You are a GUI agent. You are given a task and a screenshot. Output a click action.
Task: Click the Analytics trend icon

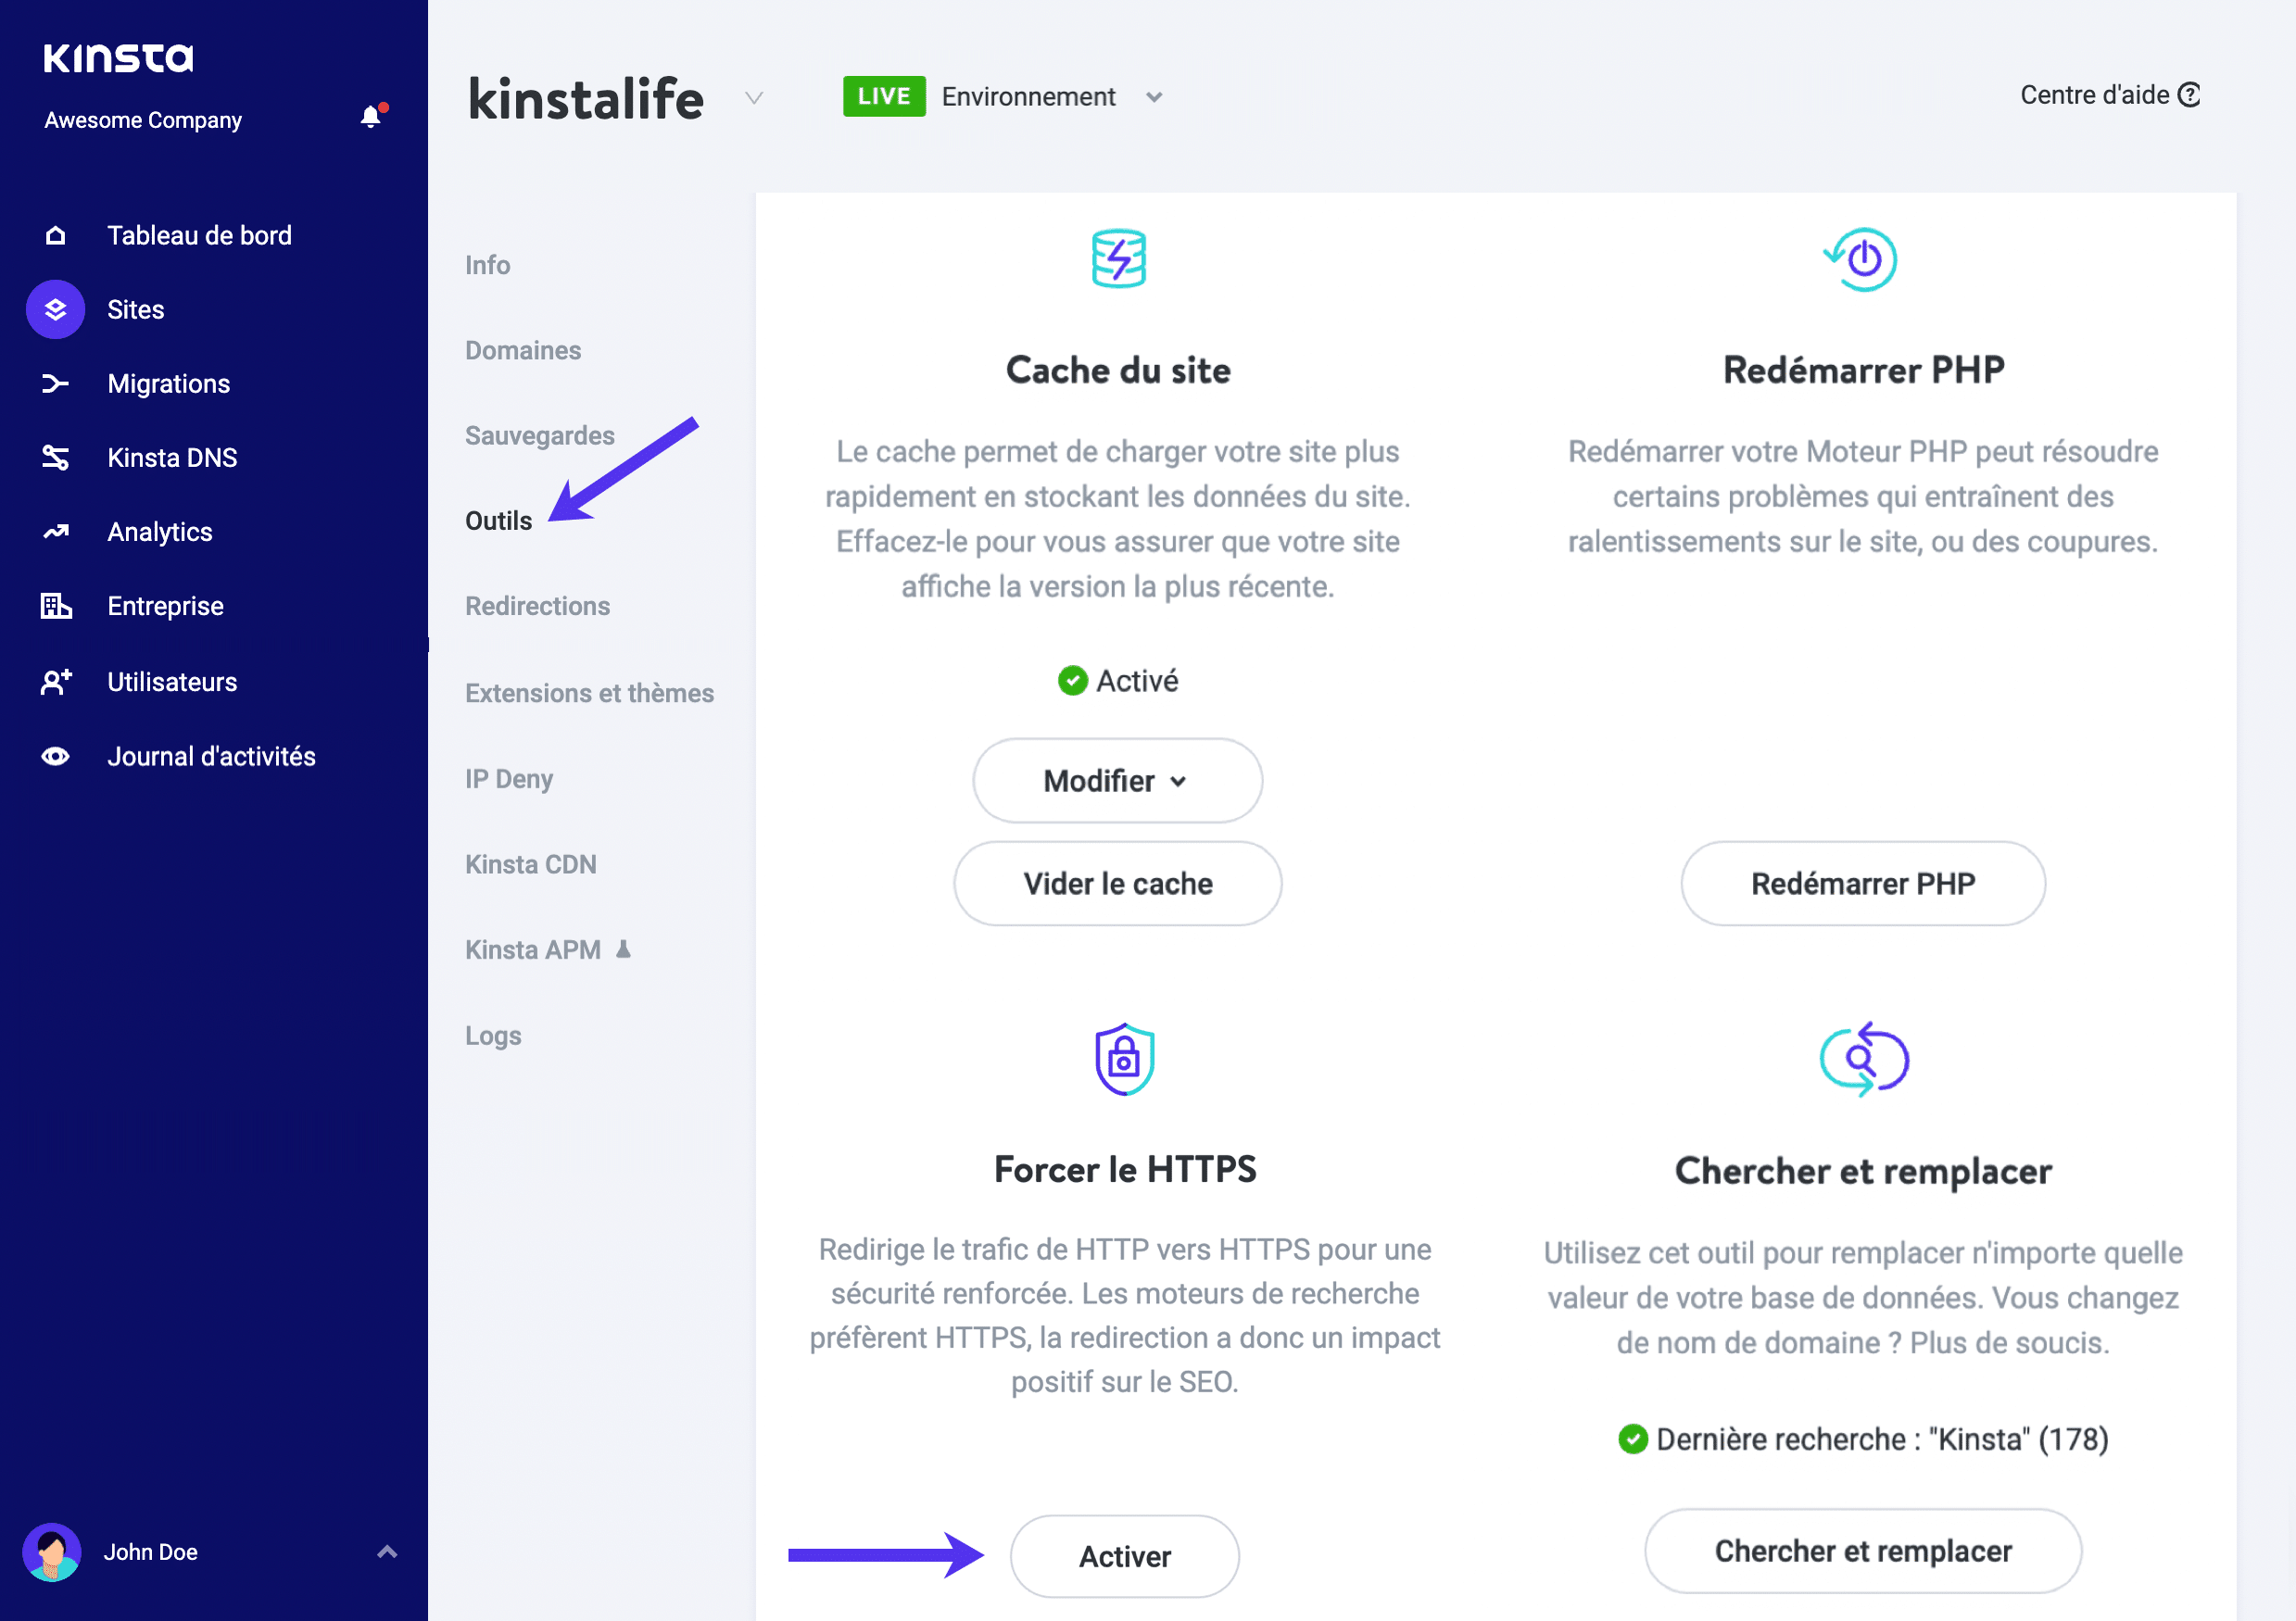pyautogui.click(x=56, y=531)
